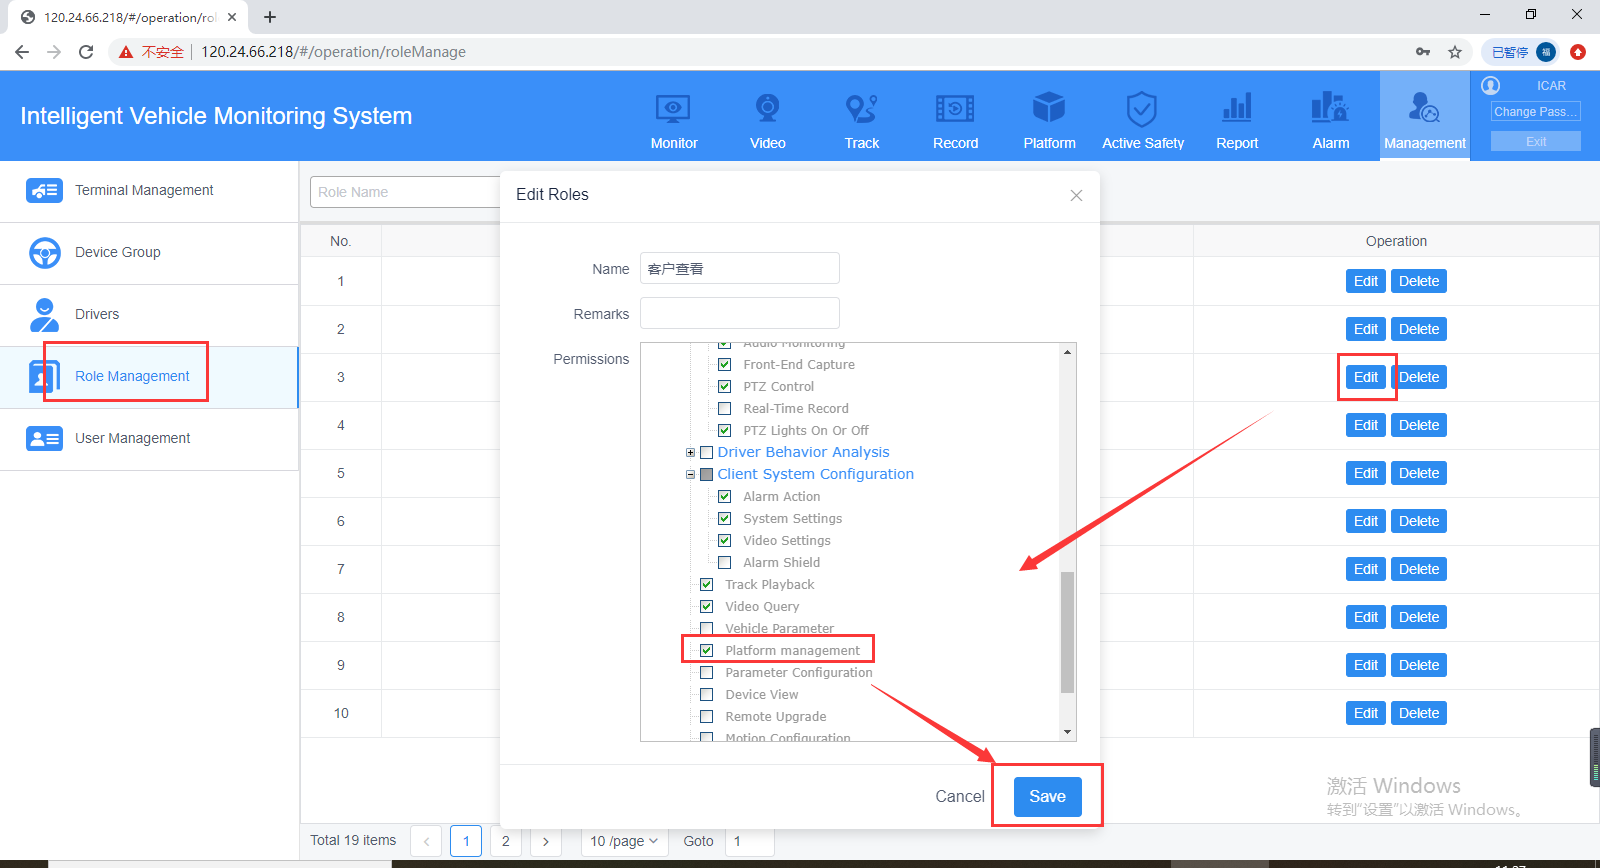This screenshot has height=868, width=1600.
Task: Save the edited role
Action: (x=1047, y=797)
